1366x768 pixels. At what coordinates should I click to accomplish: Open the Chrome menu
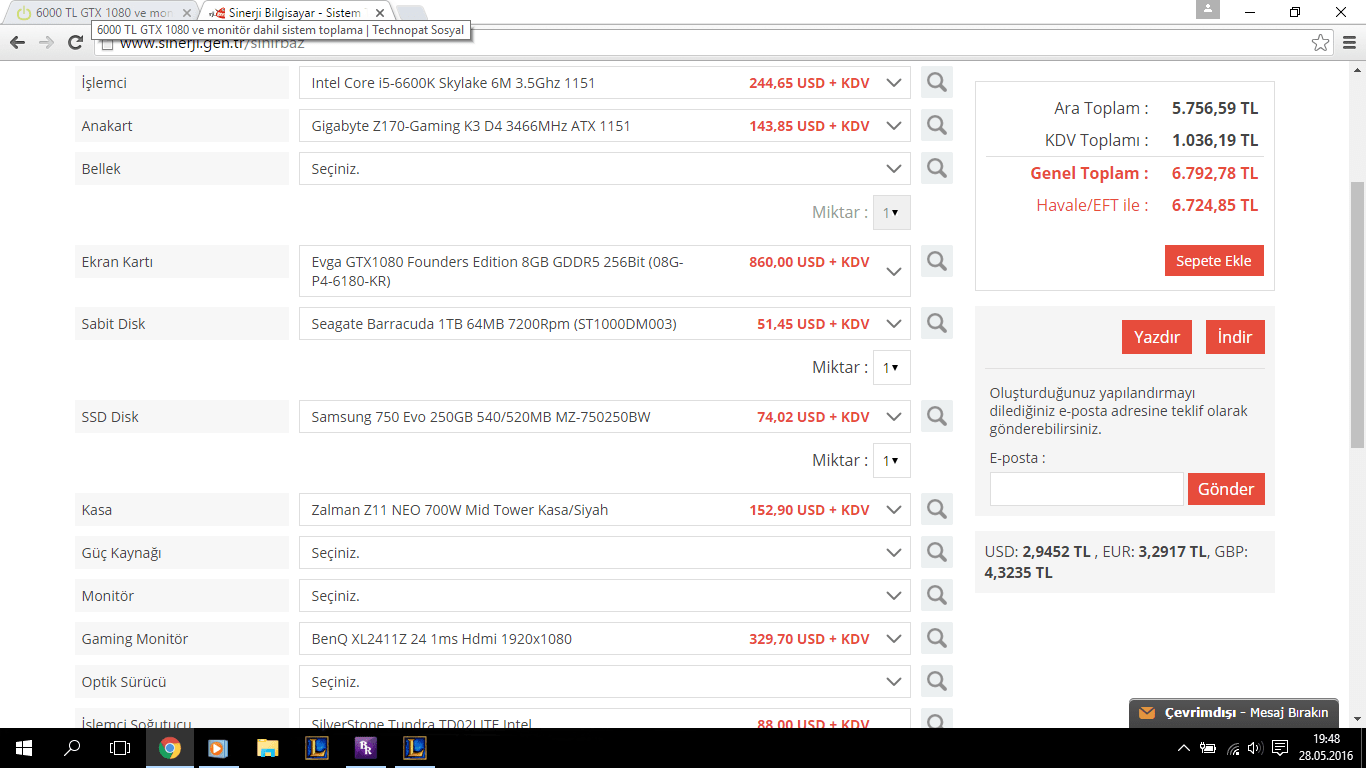(1348, 42)
